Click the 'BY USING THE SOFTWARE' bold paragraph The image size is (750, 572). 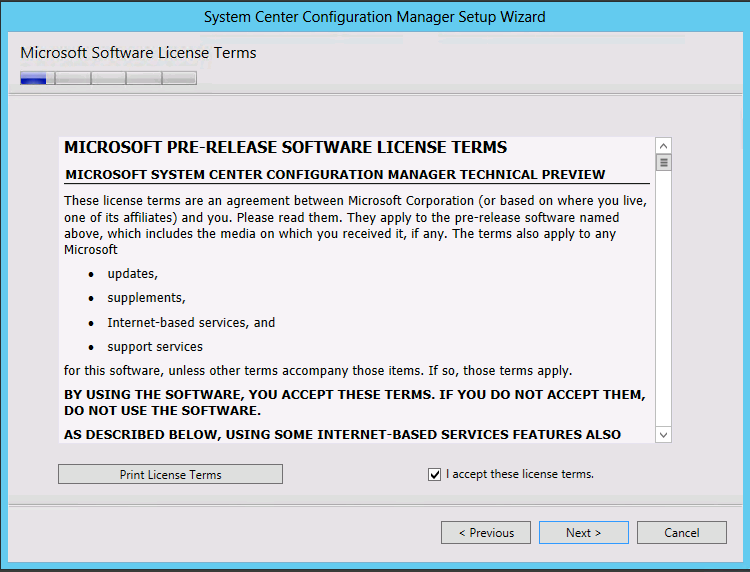click(355, 403)
